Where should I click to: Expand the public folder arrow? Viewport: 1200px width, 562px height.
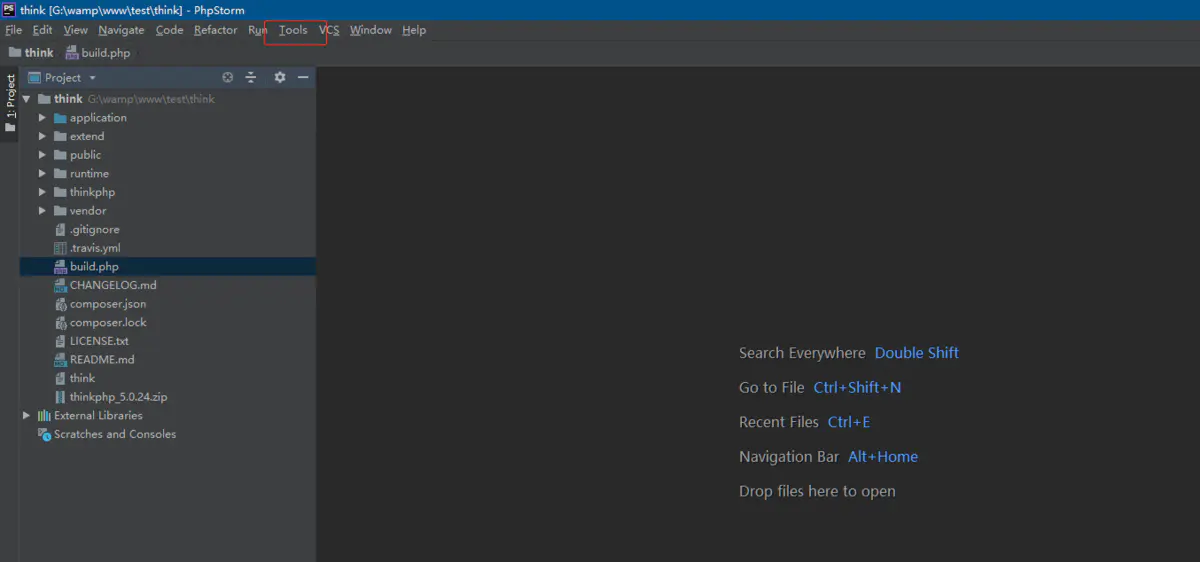(x=43, y=155)
